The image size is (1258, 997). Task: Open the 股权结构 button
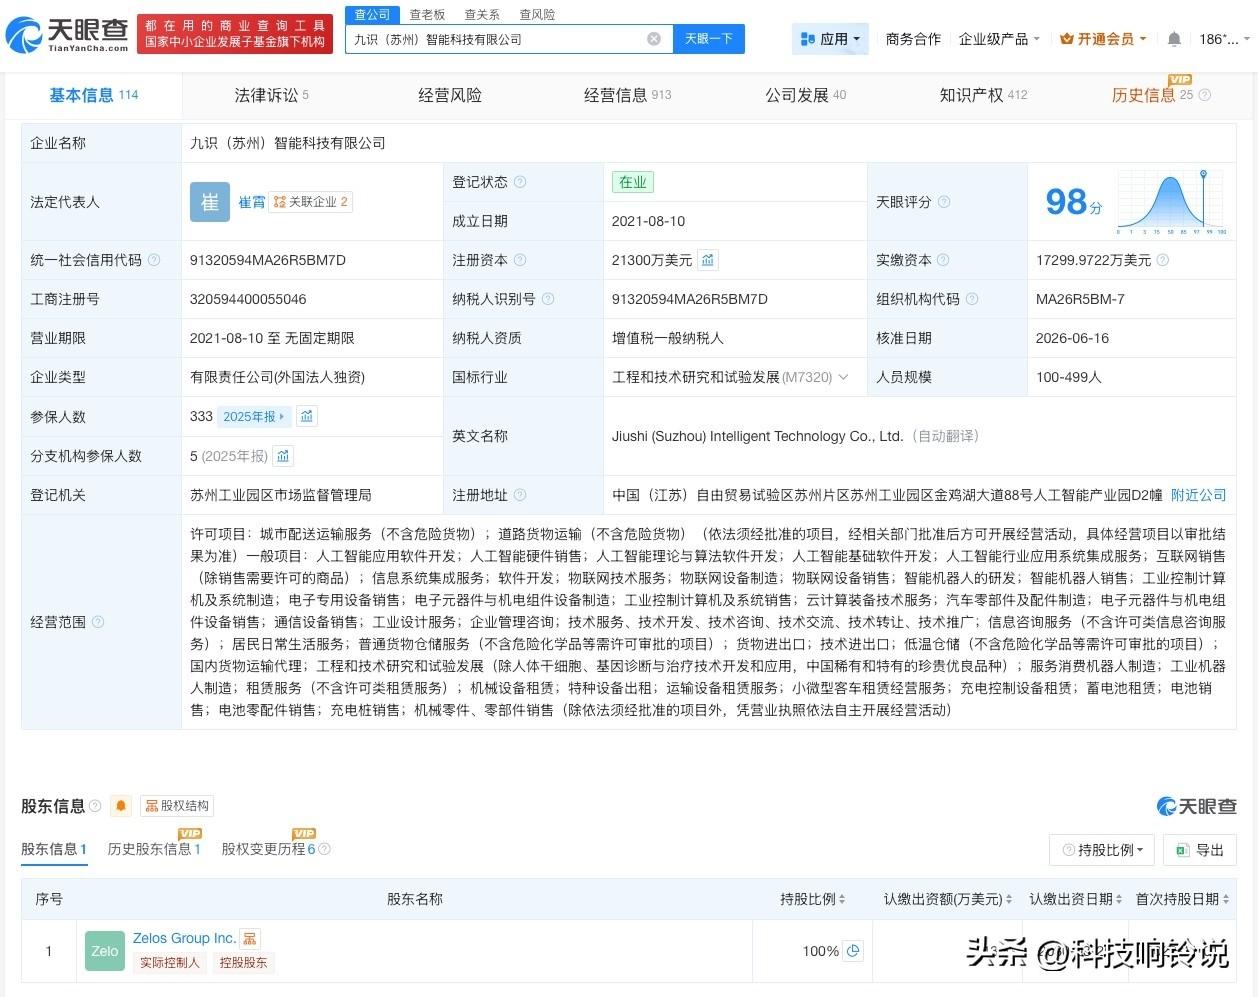click(x=177, y=806)
